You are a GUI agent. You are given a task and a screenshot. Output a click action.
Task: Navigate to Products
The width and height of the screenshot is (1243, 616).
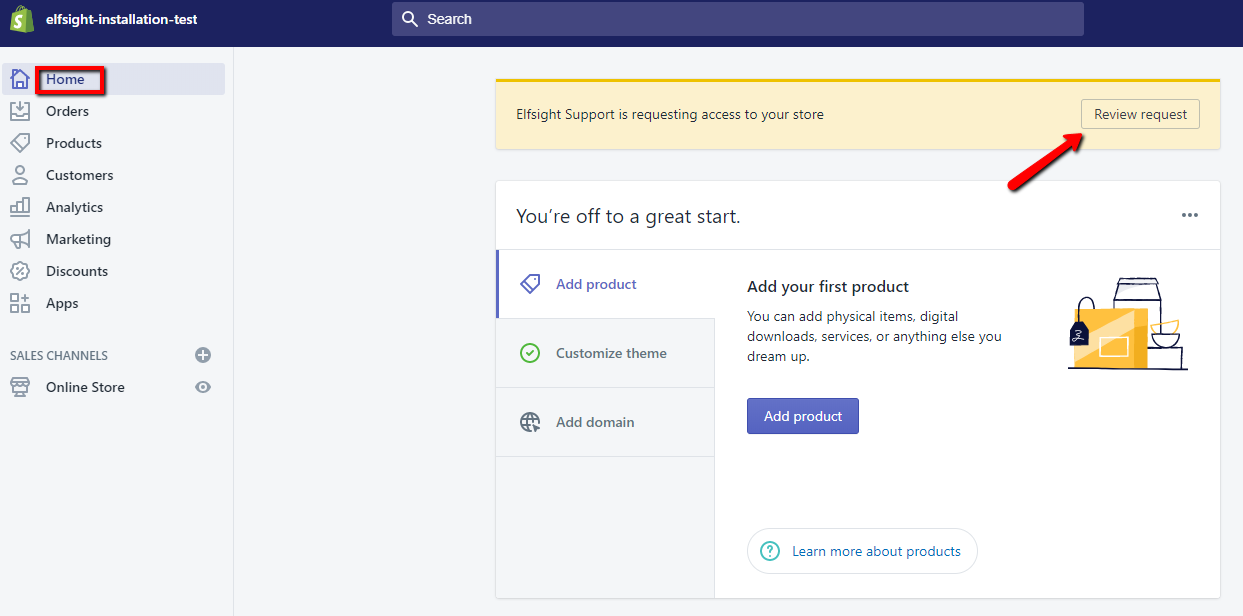[x=74, y=143]
